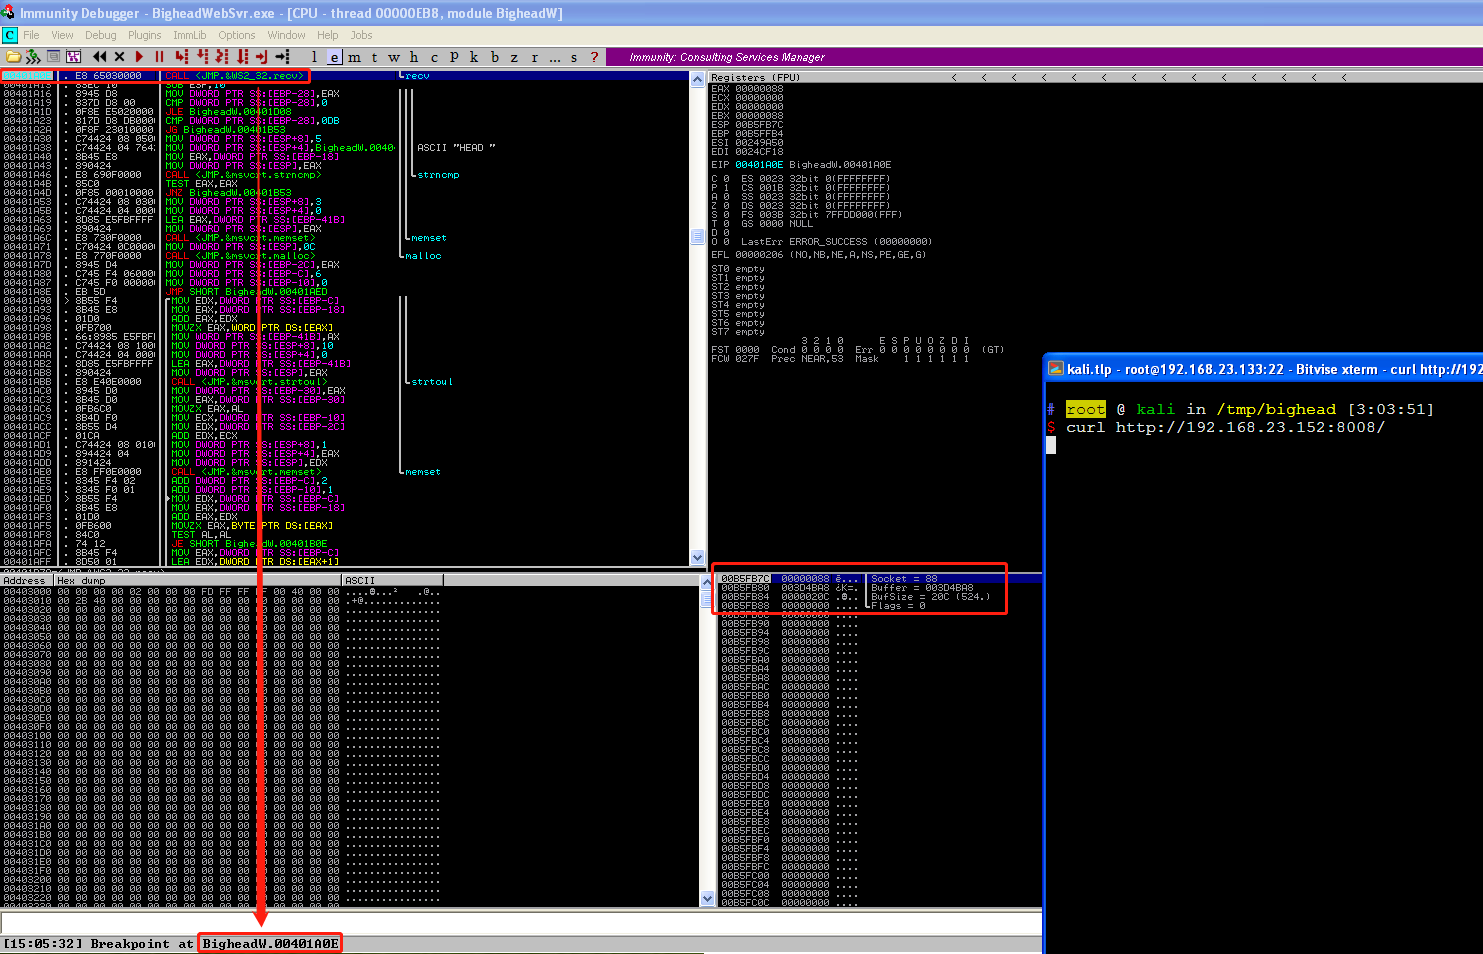Open the Plugins menu

coord(144,35)
